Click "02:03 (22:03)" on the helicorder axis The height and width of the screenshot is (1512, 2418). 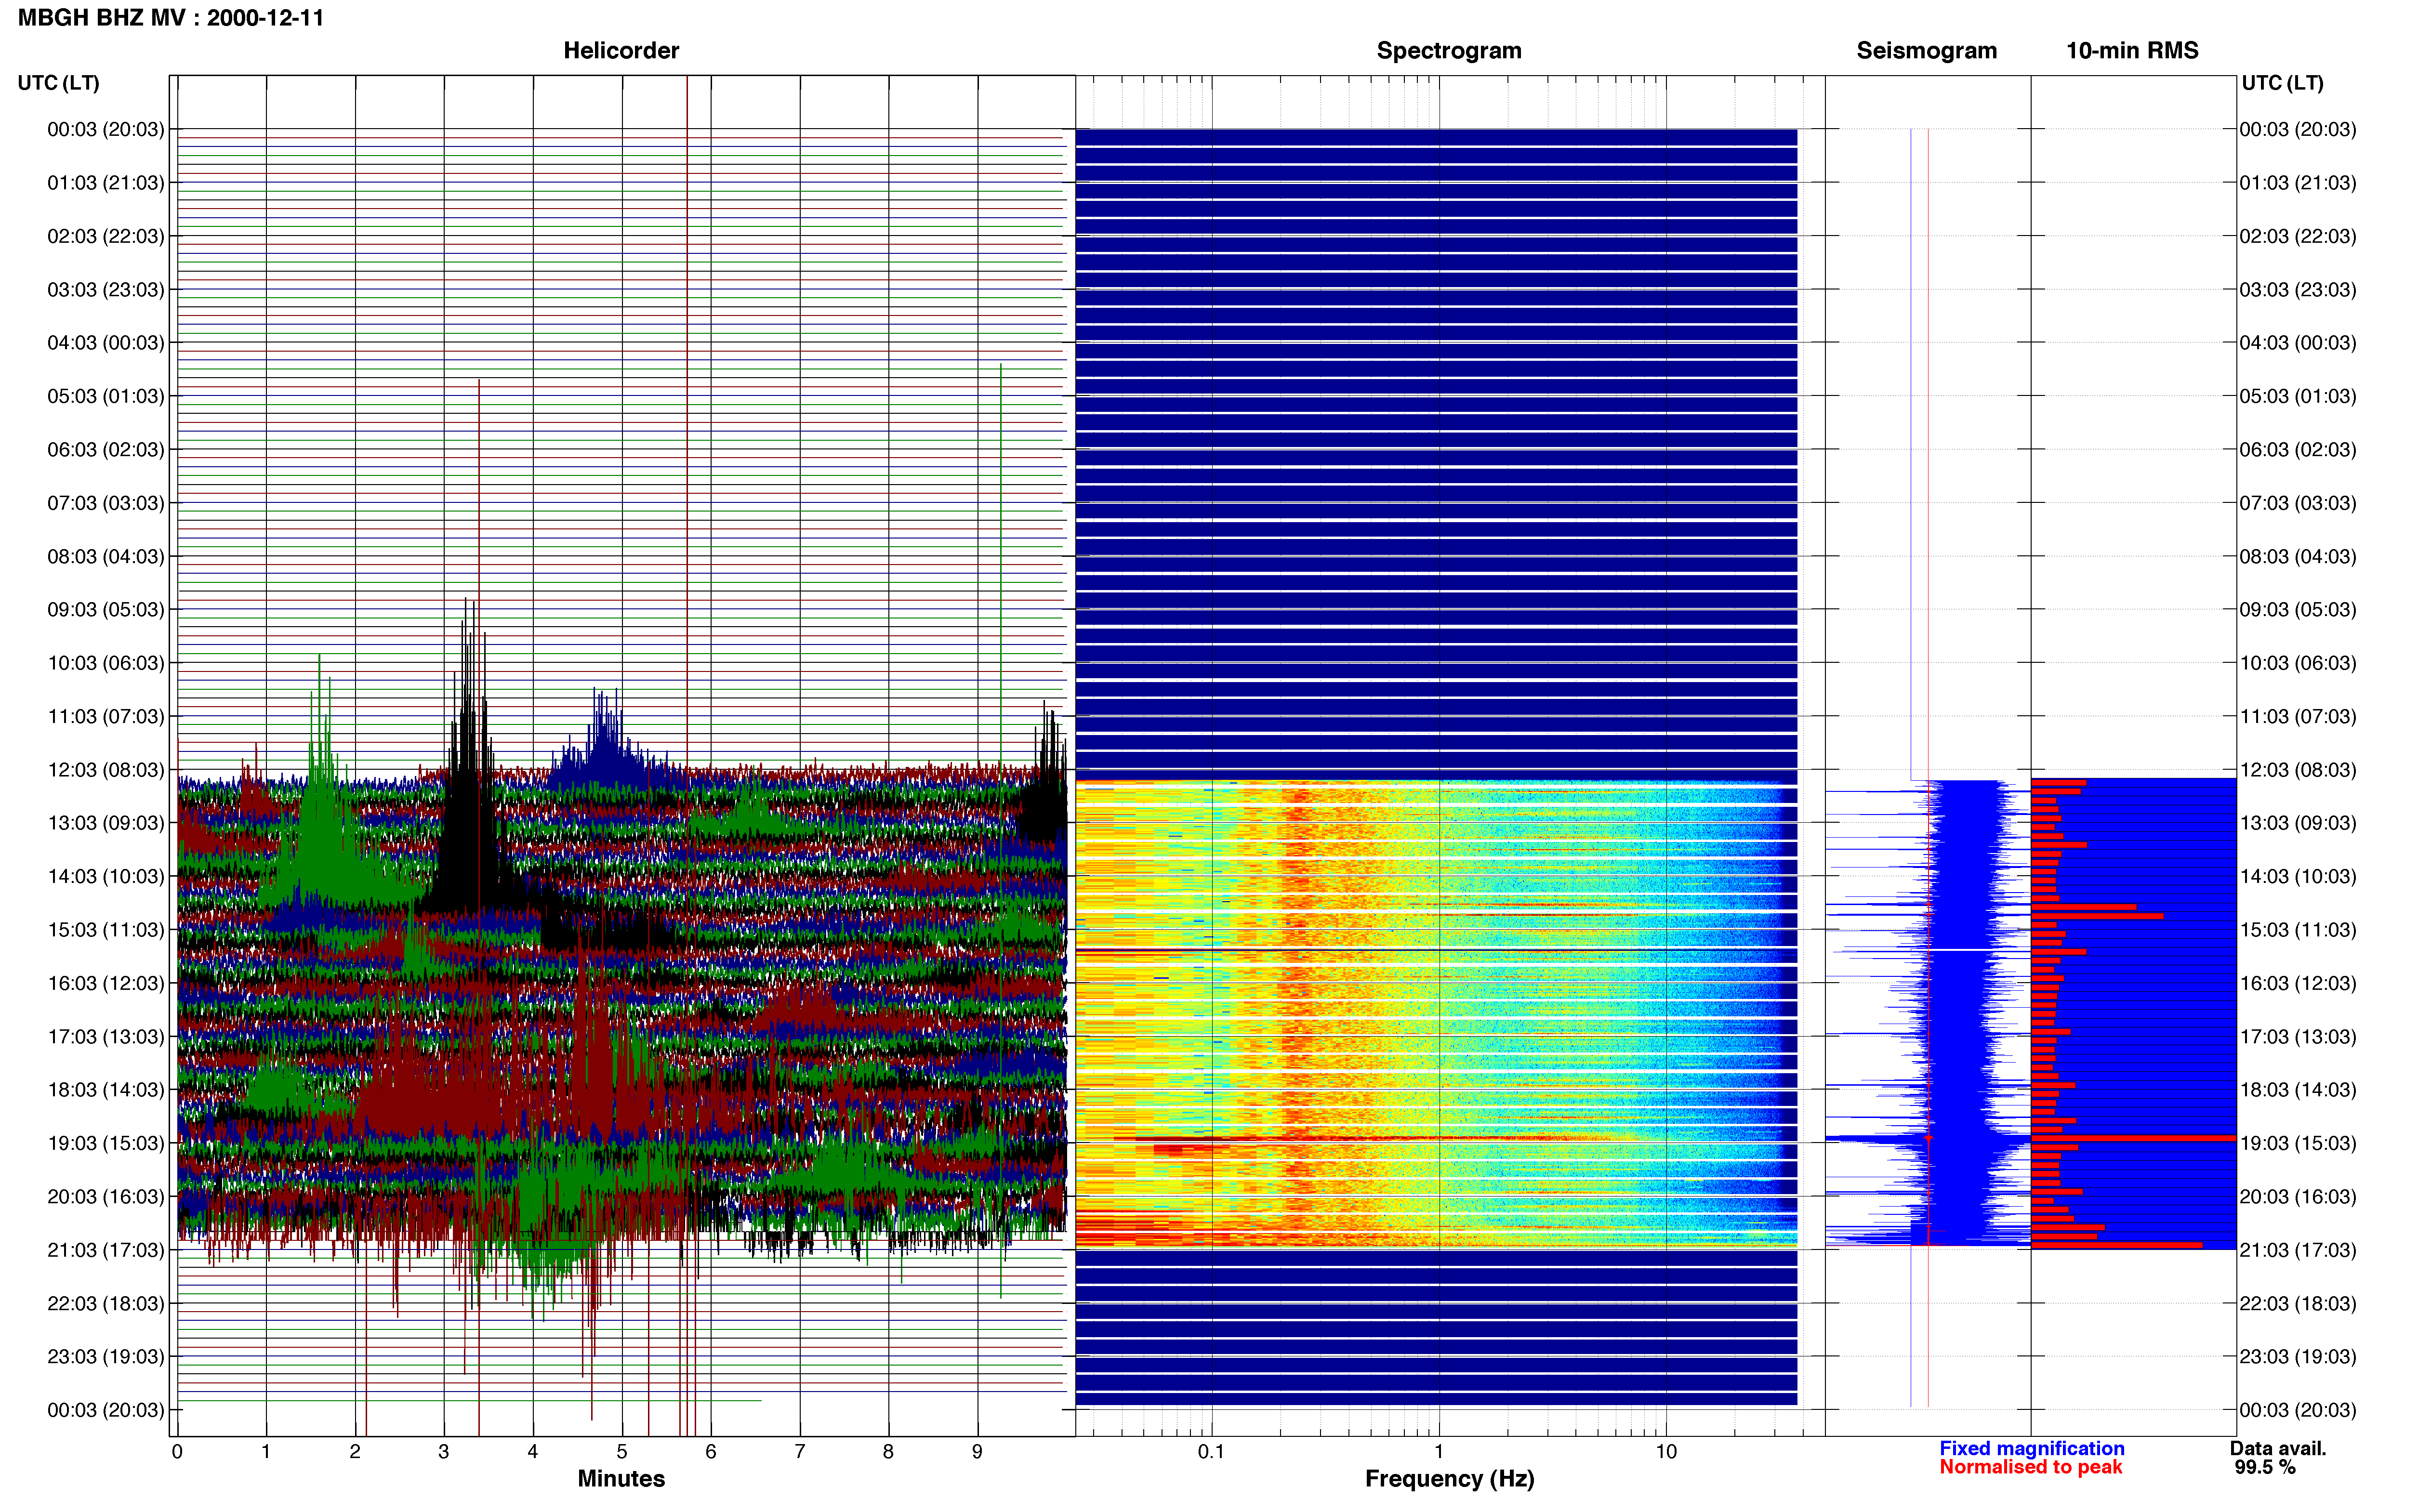(106, 236)
